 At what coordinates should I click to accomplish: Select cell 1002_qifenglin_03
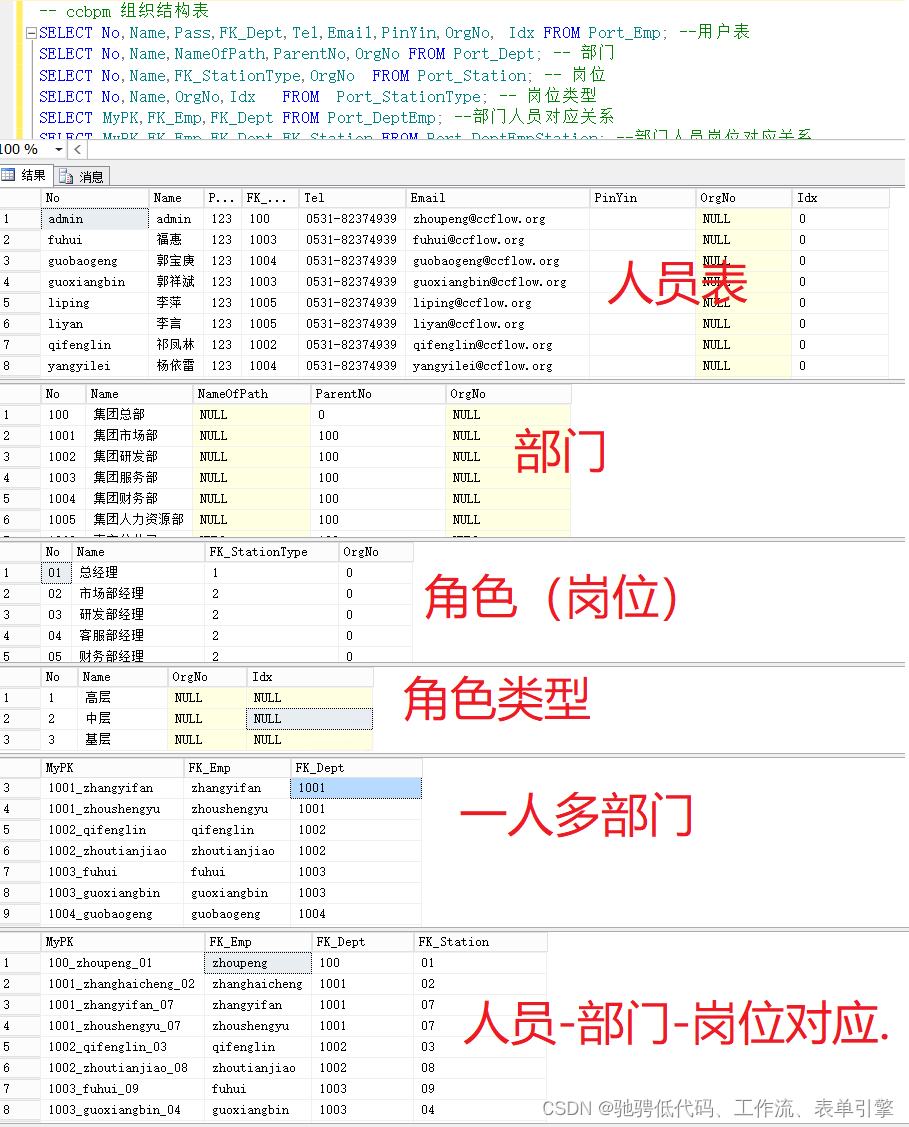click(x=123, y=1047)
